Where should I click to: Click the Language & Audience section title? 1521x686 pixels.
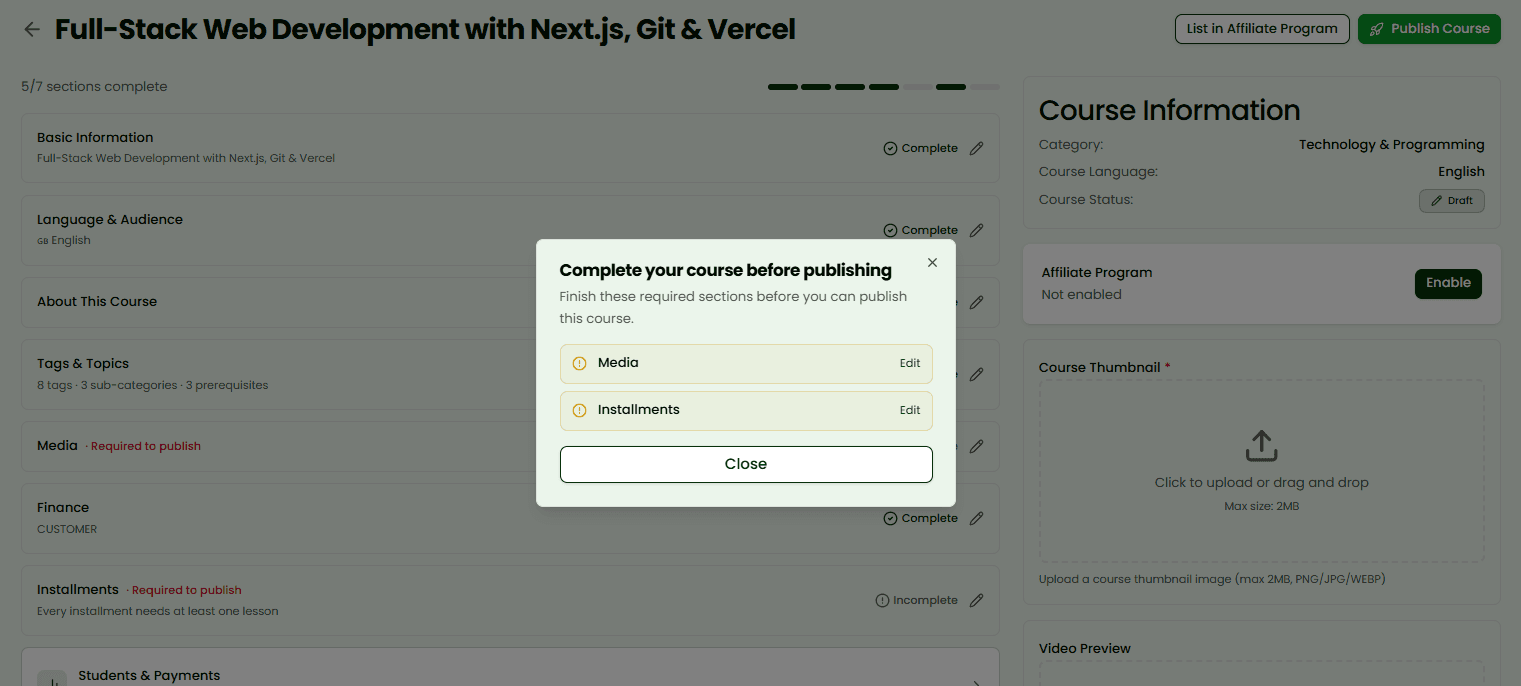click(x=110, y=220)
